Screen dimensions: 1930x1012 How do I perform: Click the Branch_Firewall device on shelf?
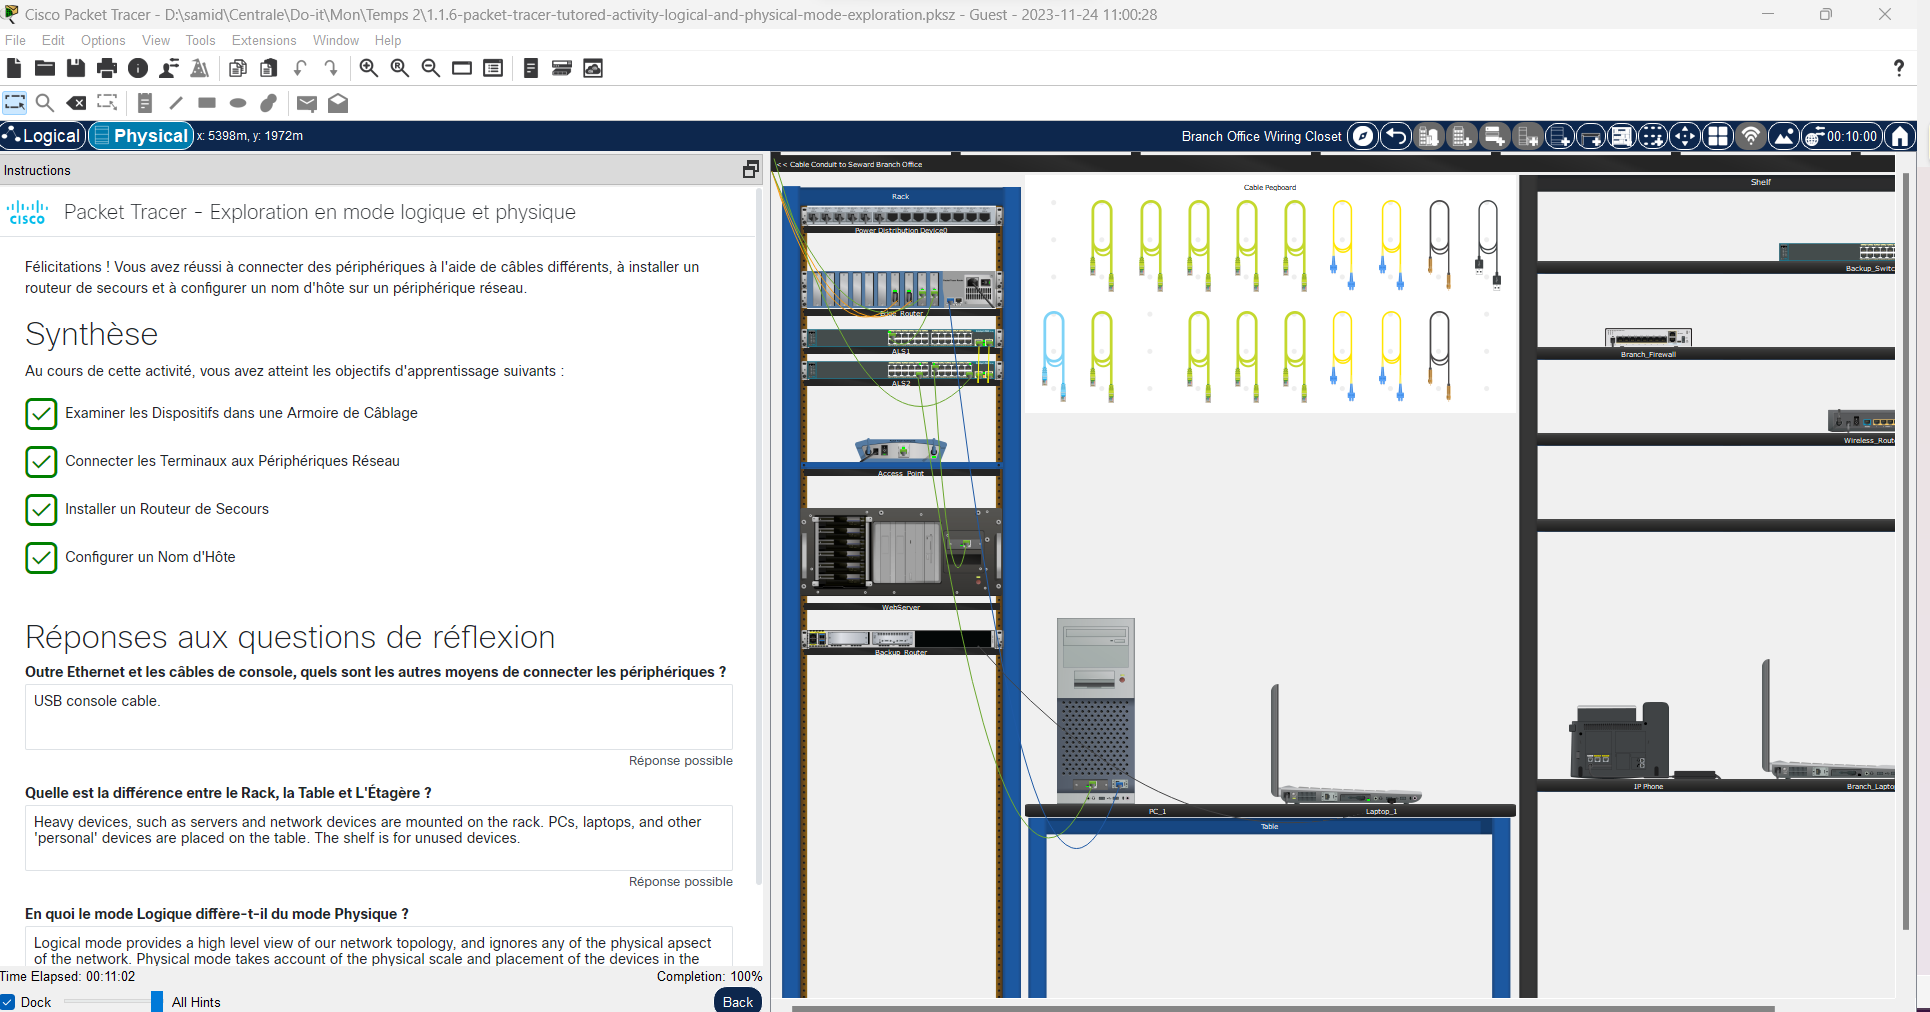point(1648,338)
